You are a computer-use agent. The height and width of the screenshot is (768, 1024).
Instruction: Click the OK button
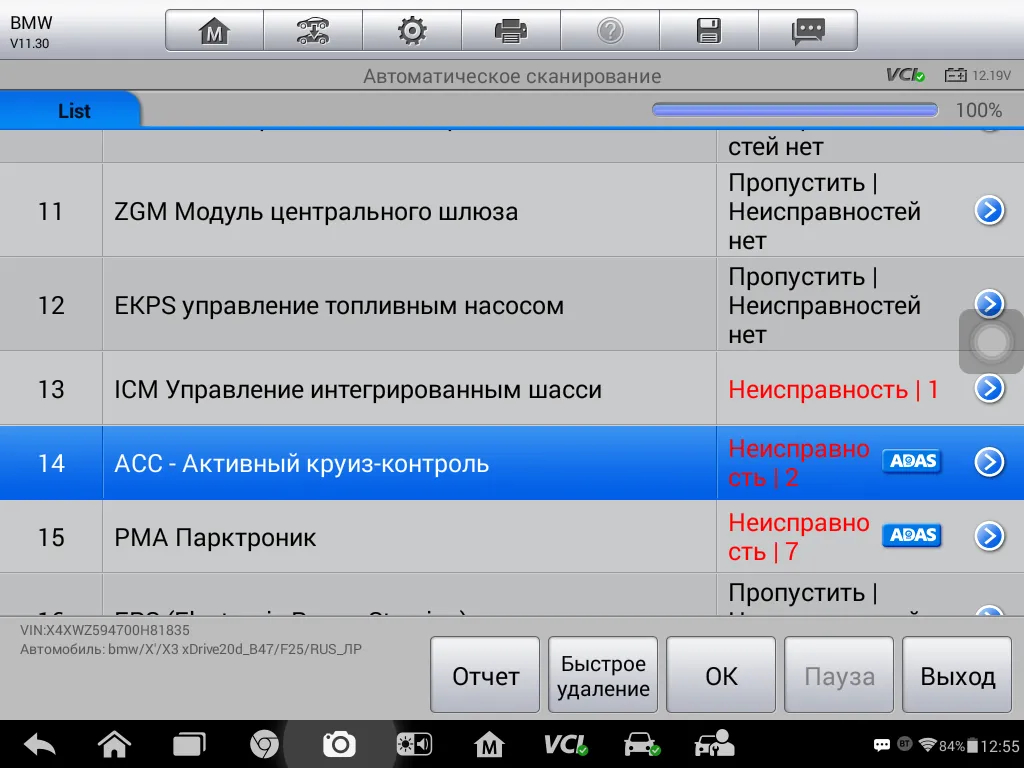tap(721, 675)
